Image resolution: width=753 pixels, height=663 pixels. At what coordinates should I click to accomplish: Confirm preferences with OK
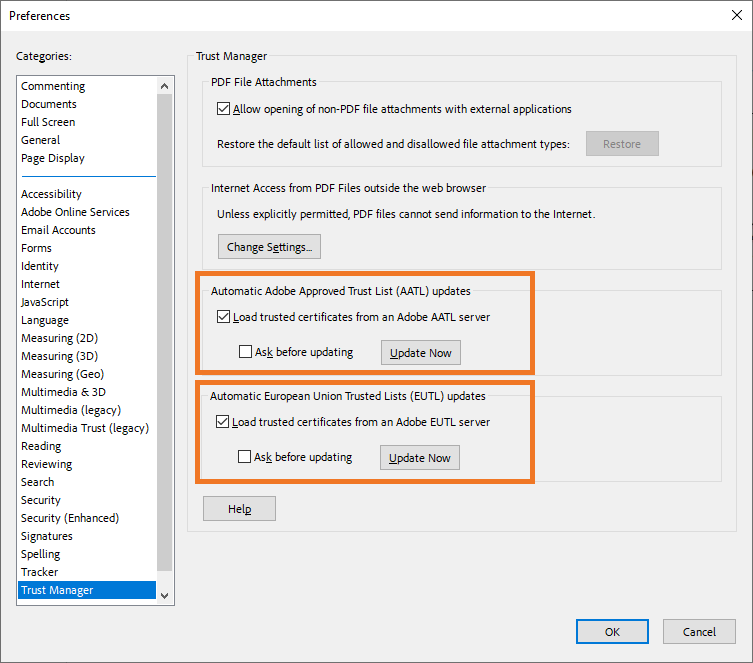[x=612, y=632]
